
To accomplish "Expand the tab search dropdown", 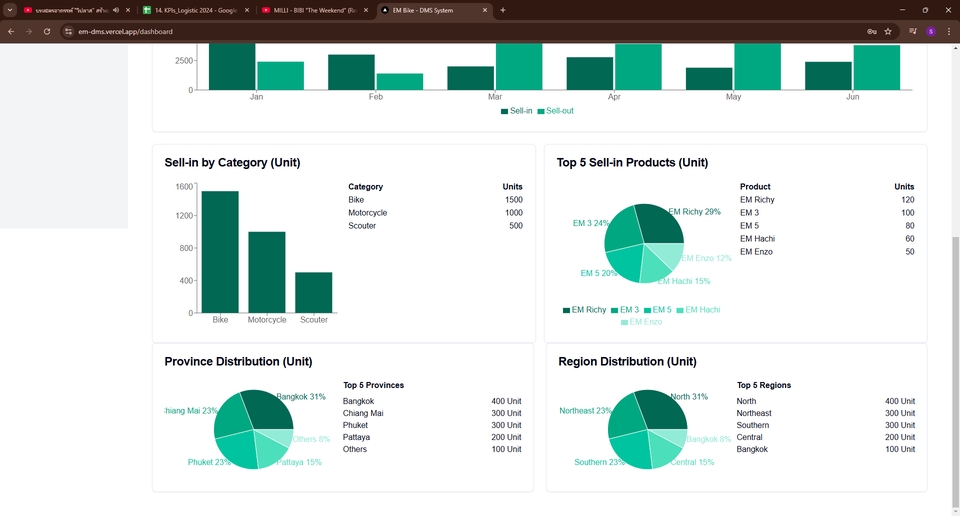I will (x=10, y=10).
